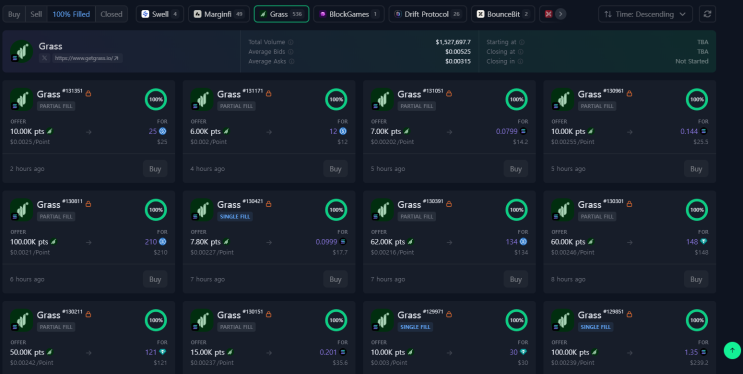
Task: Select the Sell filter tab
Action: 36,14
